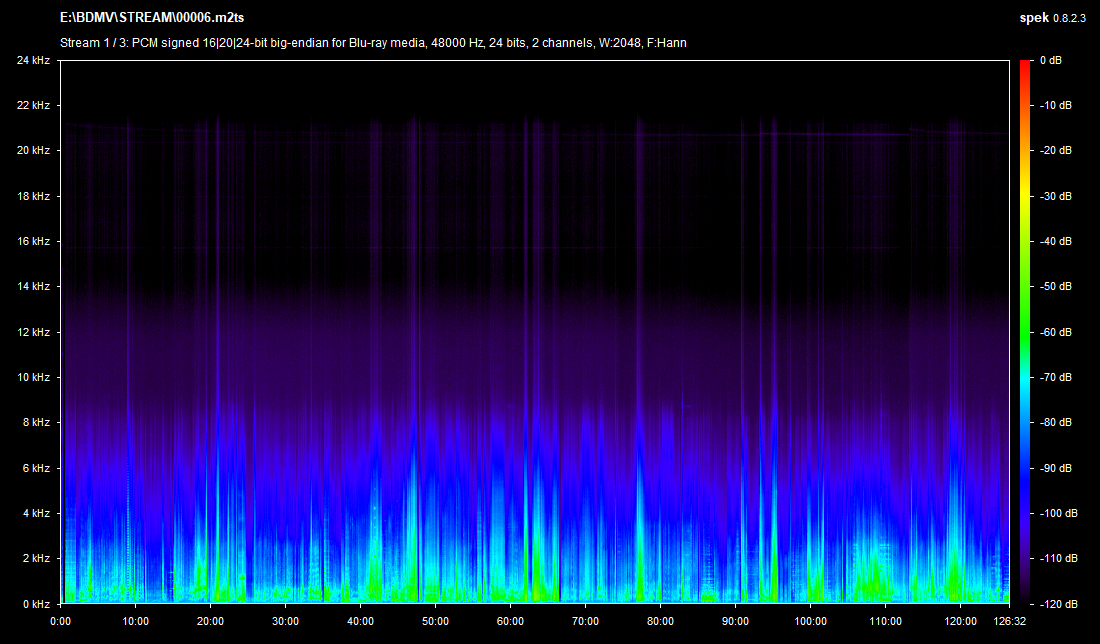Click the 110:00 time axis marker
The height and width of the screenshot is (644, 1100).
click(x=885, y=620)
